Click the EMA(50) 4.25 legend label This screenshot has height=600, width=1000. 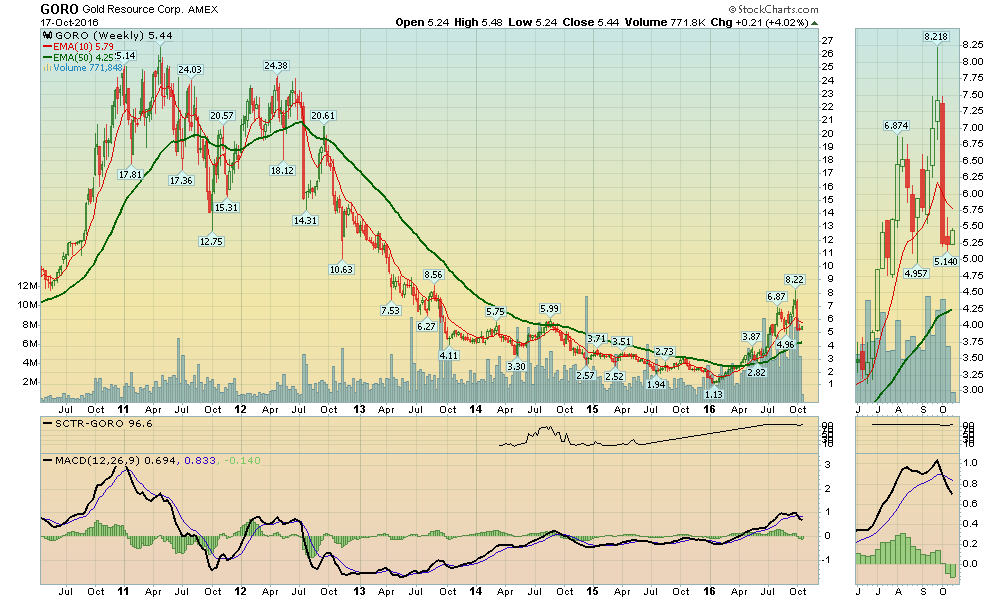[x=84, y=57]
